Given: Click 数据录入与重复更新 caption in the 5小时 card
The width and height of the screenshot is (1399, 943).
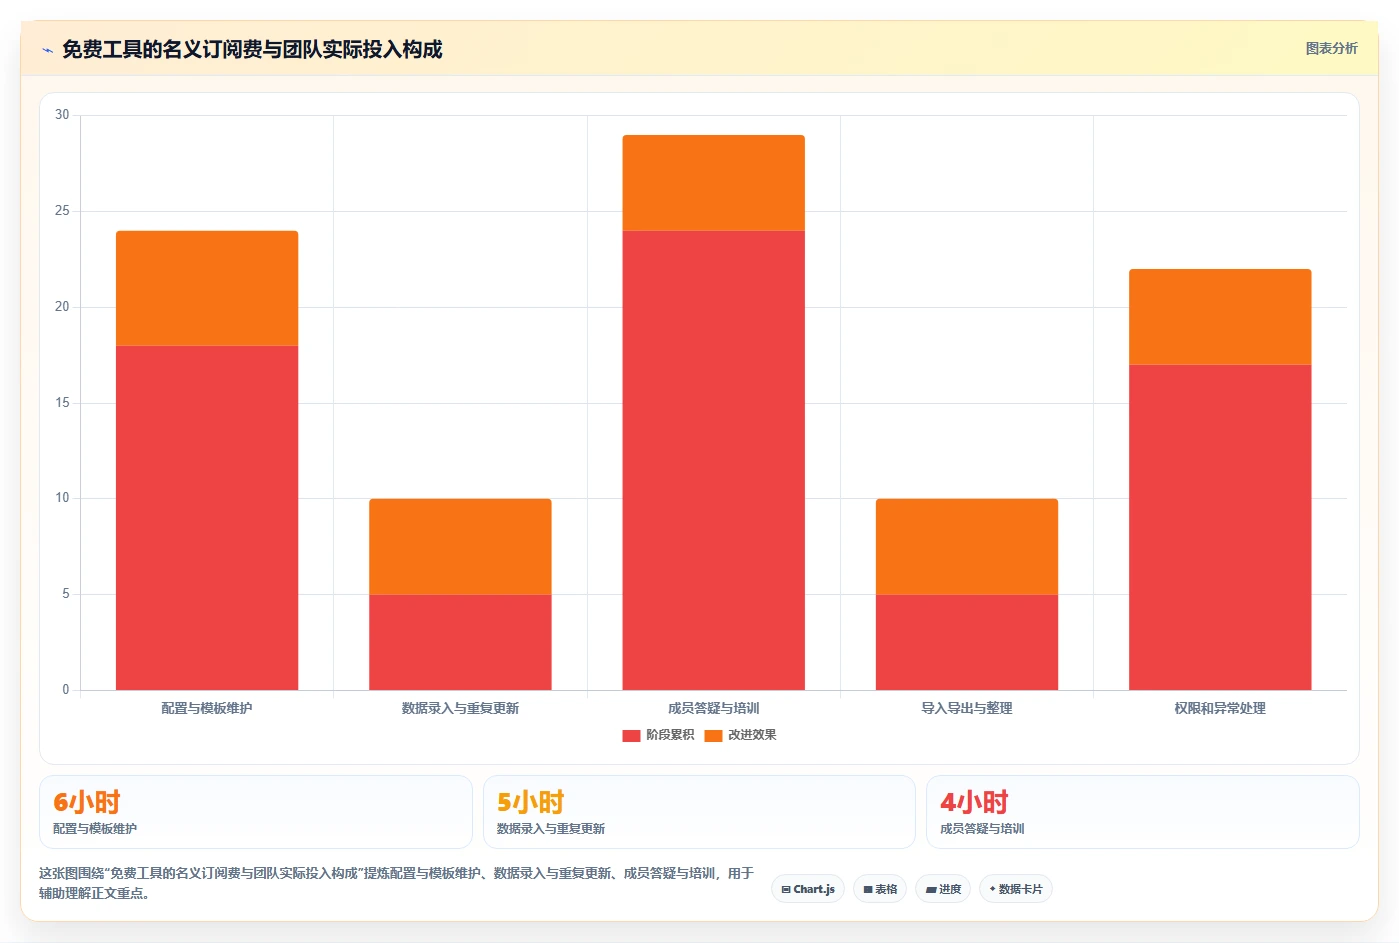Looking at the screenshot, I should [551, 829].
